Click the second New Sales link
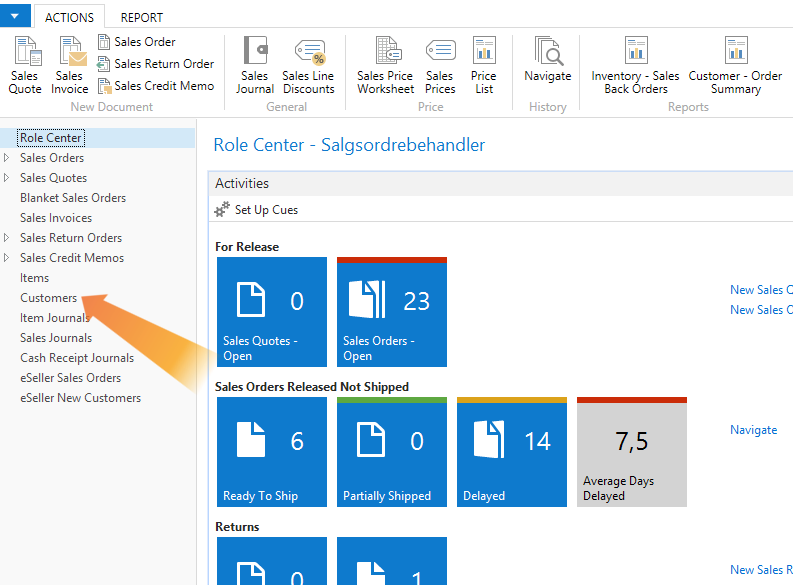The height and width of the screenshot is (585, 793). (761, 310)
